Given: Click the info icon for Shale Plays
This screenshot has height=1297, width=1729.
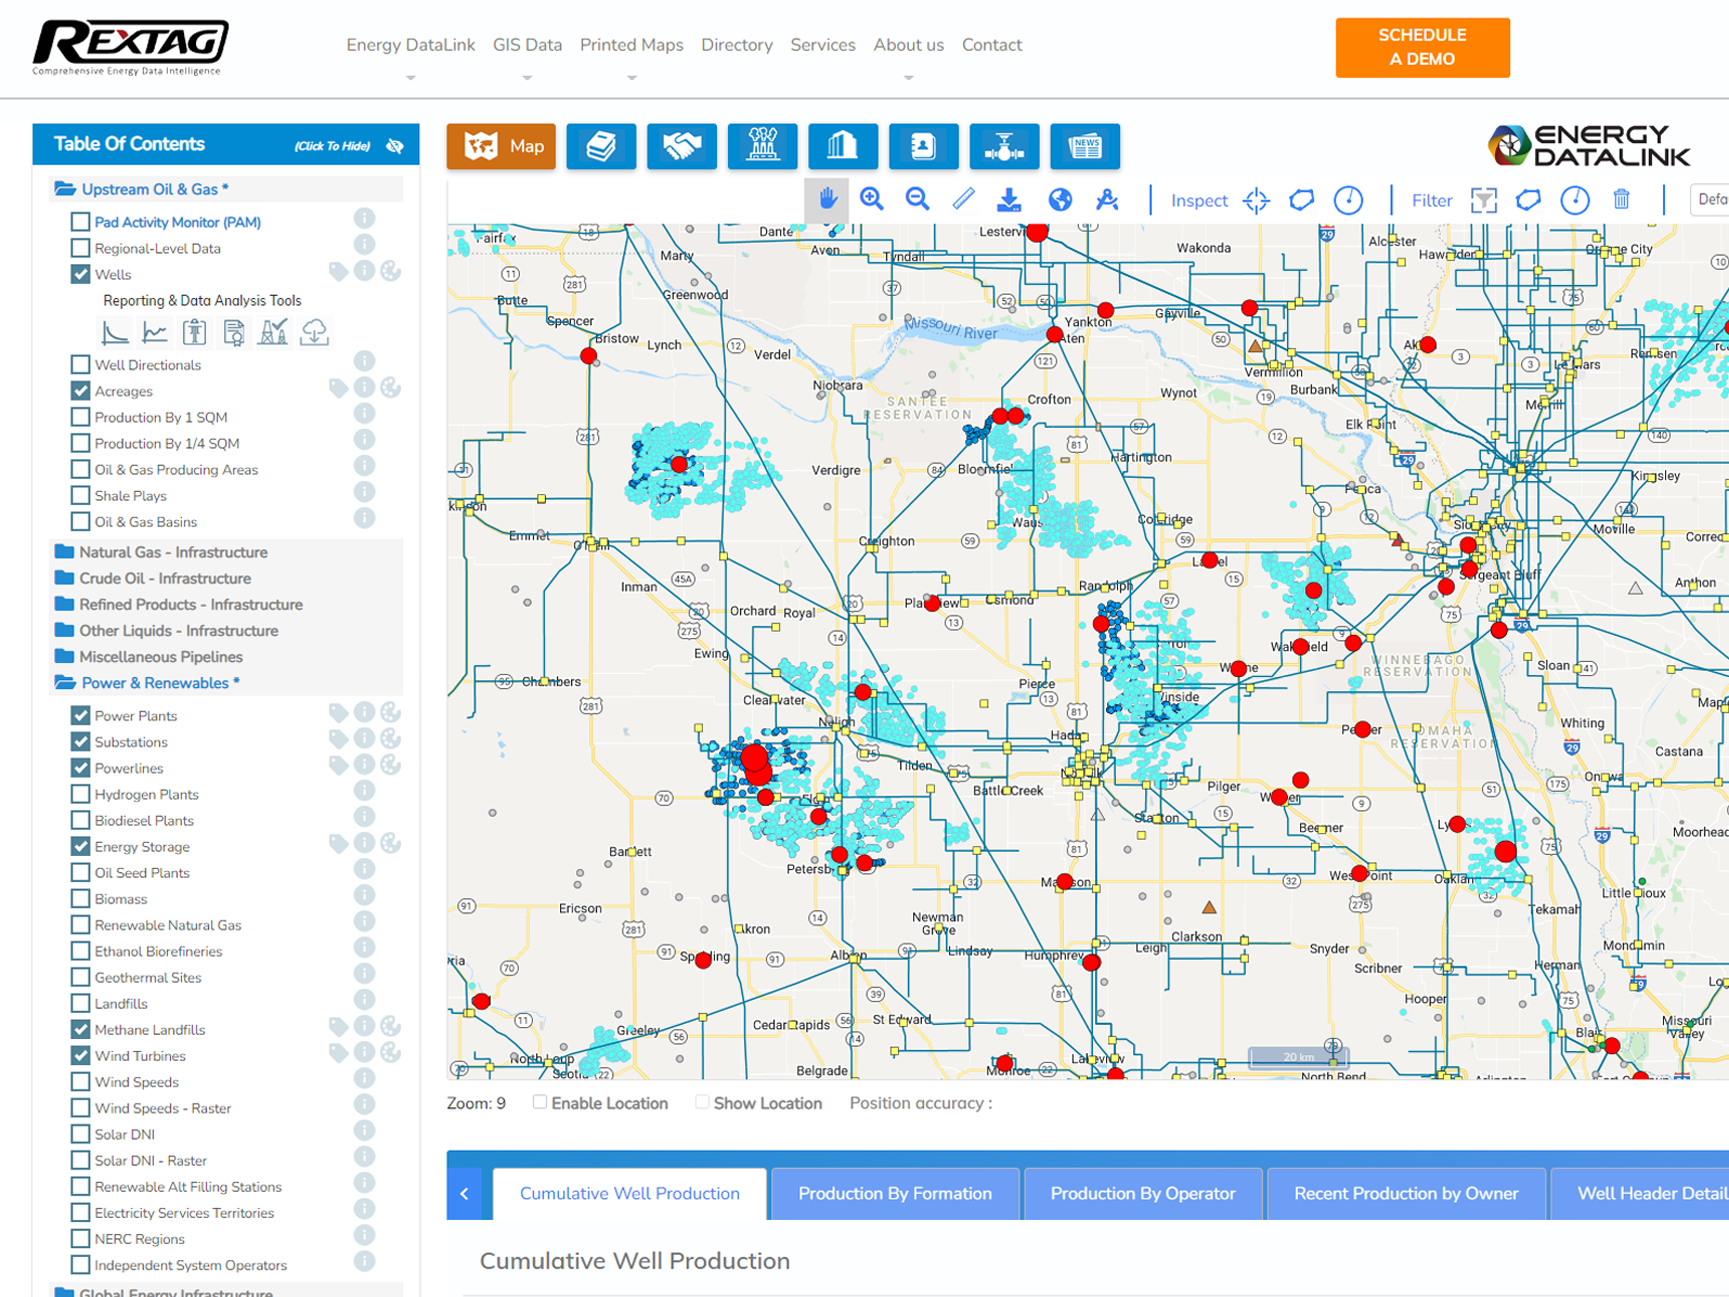Looking at the screenshot, I should (x=364, y=492).
